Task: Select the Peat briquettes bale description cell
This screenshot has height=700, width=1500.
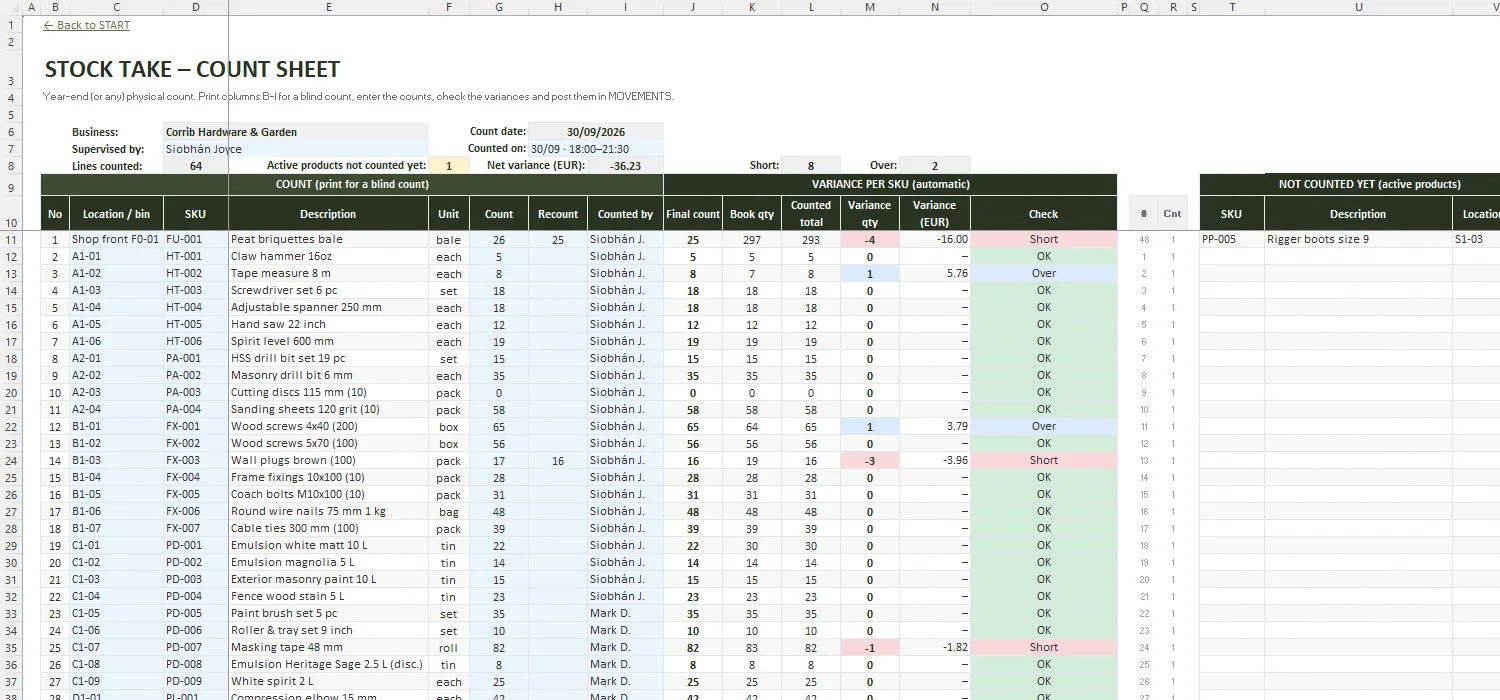Action: (329, 240)
